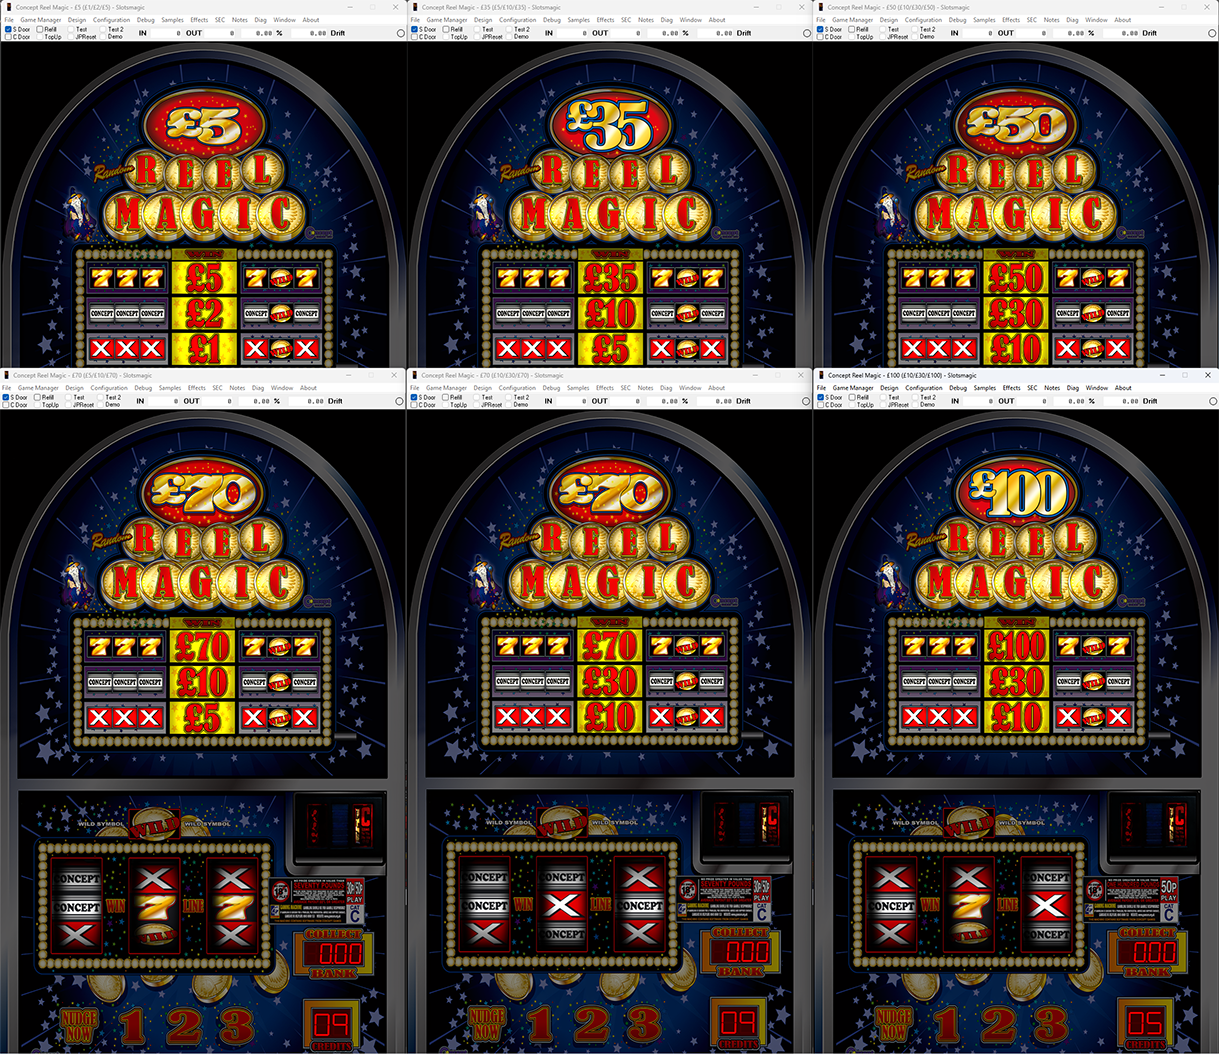Push nudge button 1 in the £10/£30/£70 window
Image resolution: width=1219 pixels, height=1054 pixels.
(539, 1025)
